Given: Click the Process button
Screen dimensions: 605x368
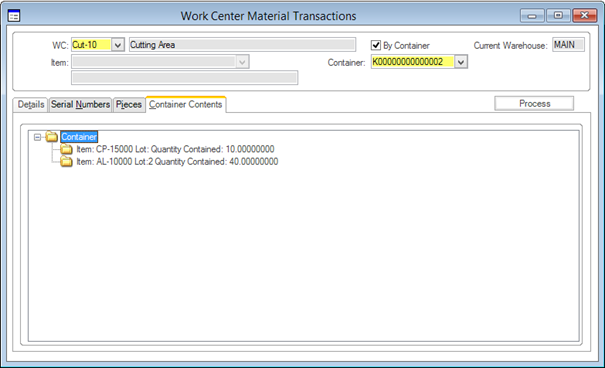Looking at the screenshot, I should [534, 103].
